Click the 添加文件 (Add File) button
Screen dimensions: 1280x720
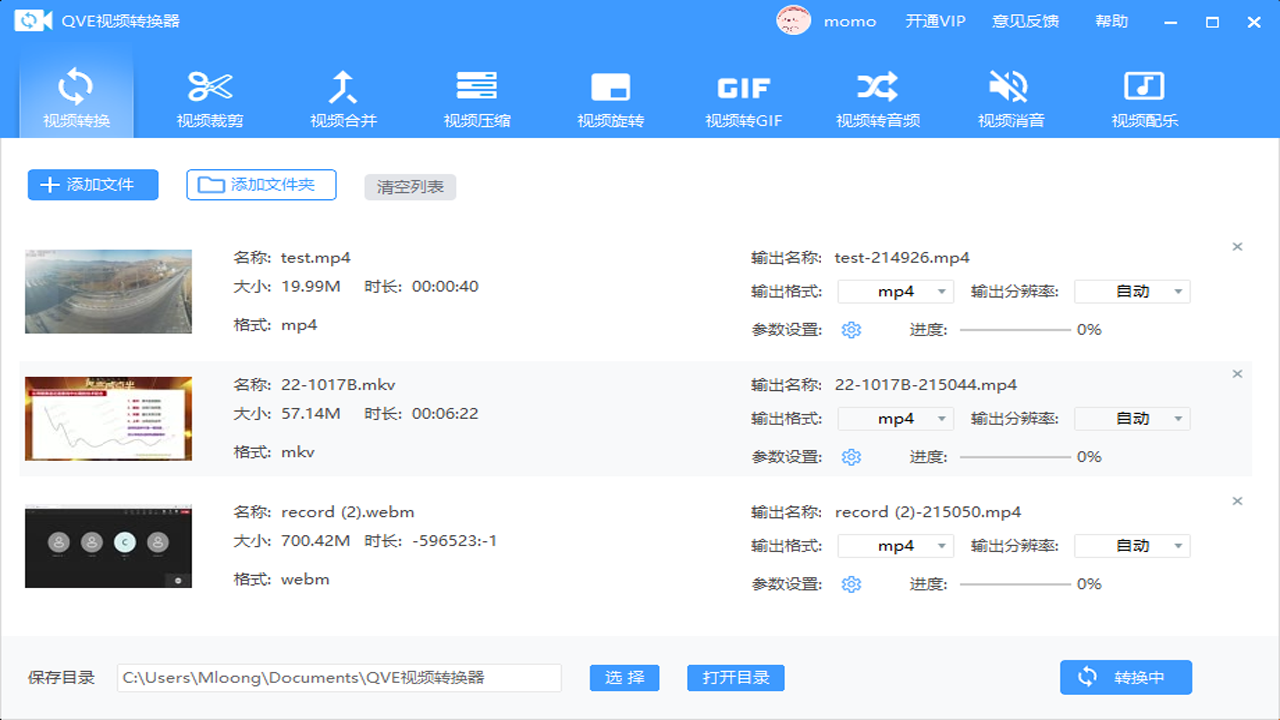(x=92, y=185)
